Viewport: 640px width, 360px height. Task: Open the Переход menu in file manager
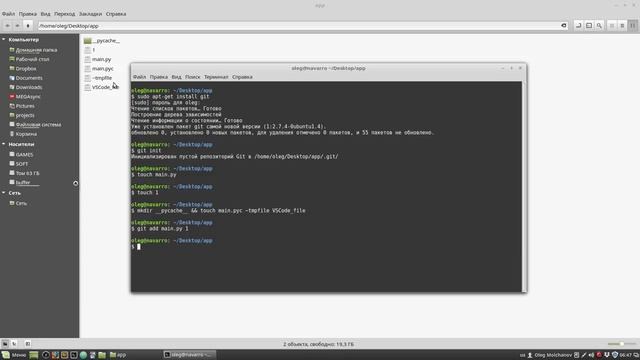point(64,14)
